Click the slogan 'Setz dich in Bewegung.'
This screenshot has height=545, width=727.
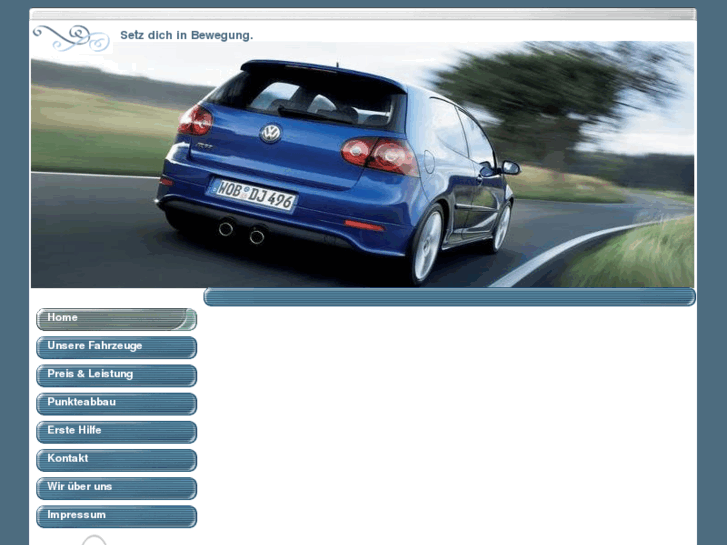tap(186, 35)
